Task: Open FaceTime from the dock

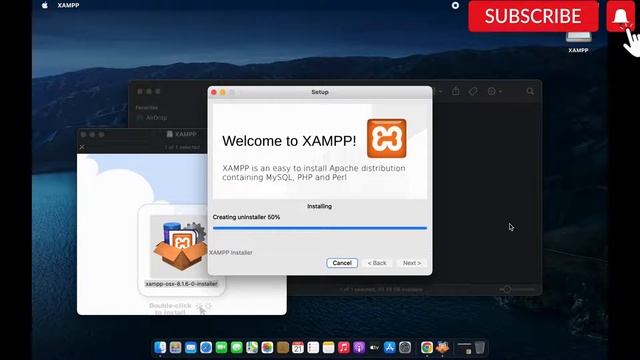Action: [221, 347]
